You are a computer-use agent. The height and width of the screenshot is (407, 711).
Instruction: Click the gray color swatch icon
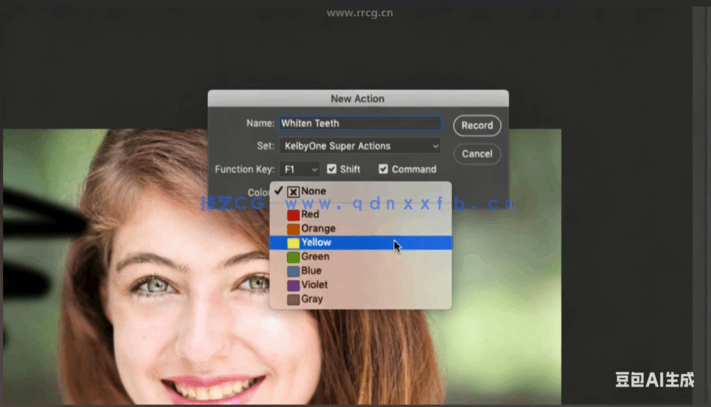click(x=293, y=299)
